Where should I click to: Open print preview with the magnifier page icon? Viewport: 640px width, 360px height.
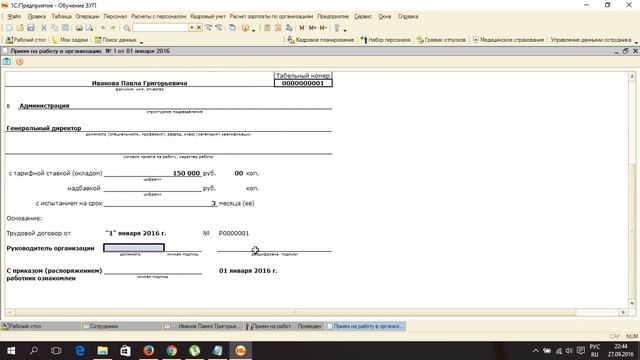89,28
